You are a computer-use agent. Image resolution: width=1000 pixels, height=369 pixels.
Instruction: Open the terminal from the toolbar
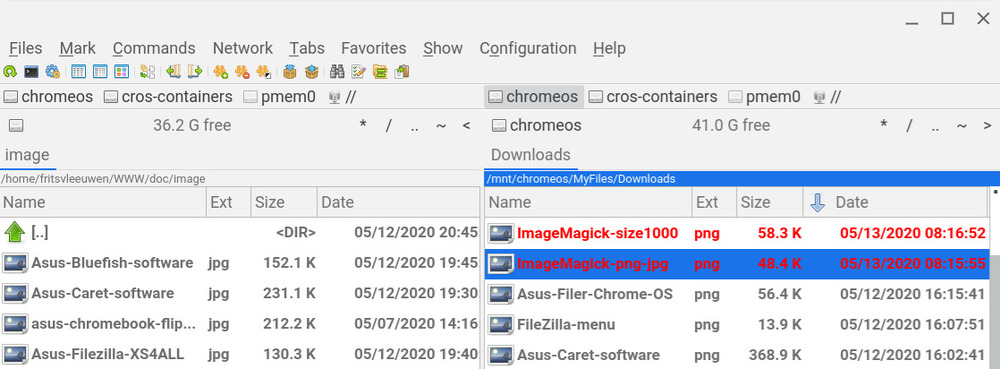tap(31, 71)
